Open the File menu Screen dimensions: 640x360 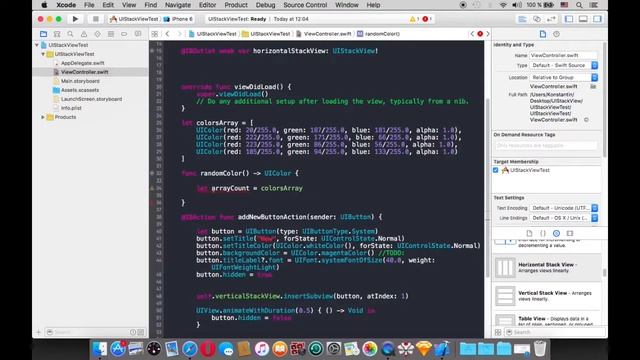click(x=89, y=5)
